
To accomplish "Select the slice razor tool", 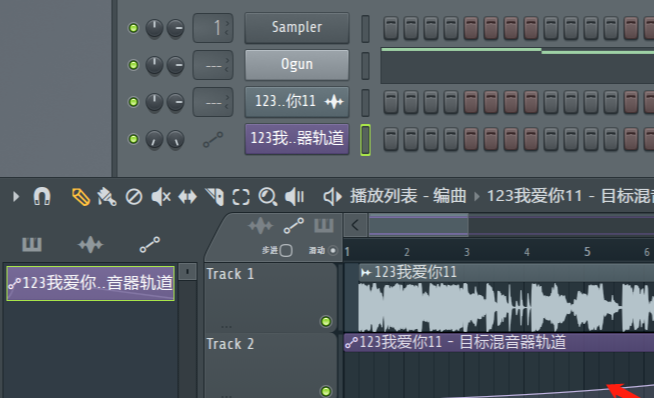I will tap(215, 197).
